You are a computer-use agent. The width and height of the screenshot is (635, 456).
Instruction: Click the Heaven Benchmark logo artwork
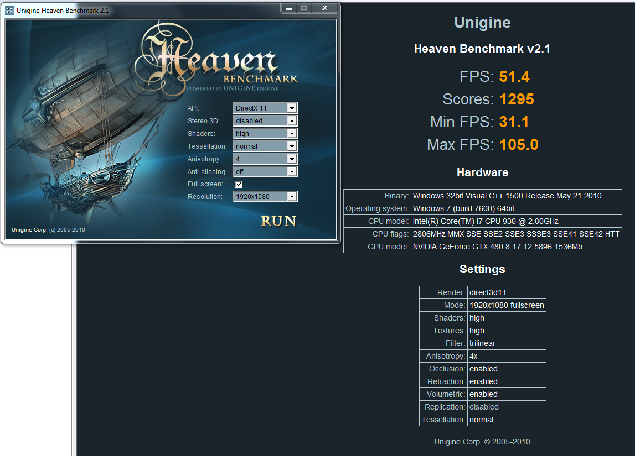pos(216,59)
